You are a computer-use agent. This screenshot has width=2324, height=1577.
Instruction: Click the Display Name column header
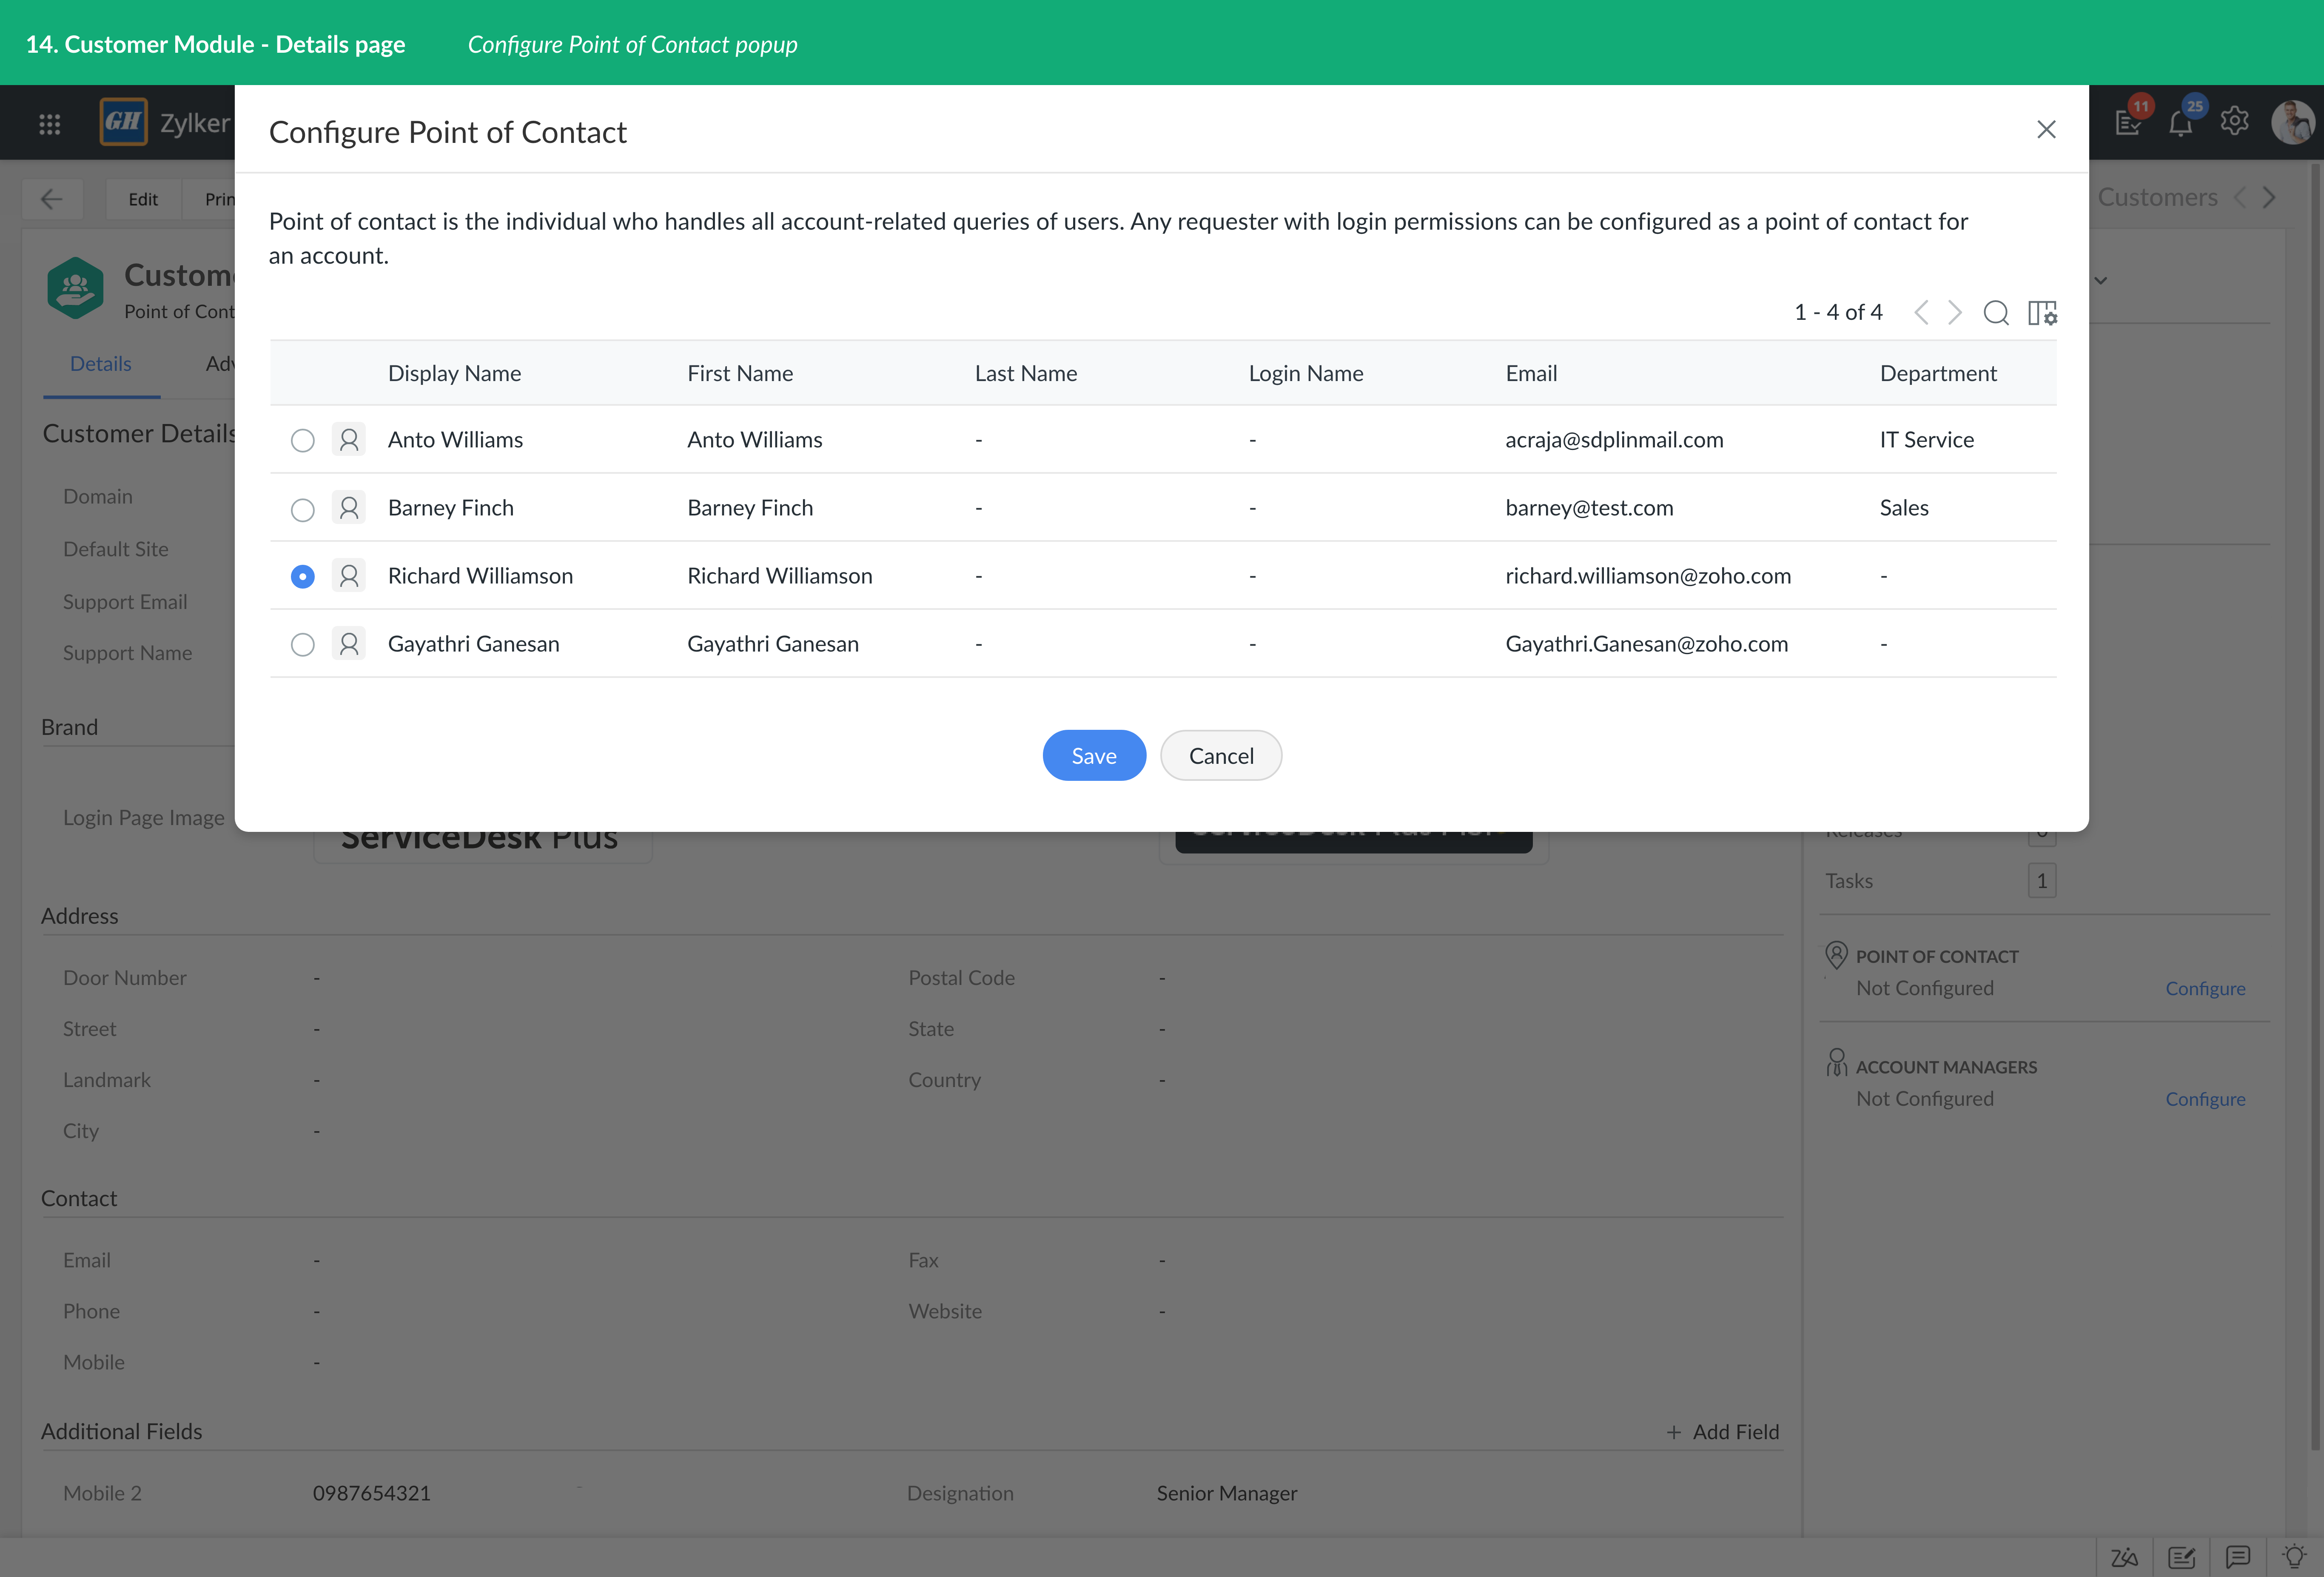click(x=455, y=373)
